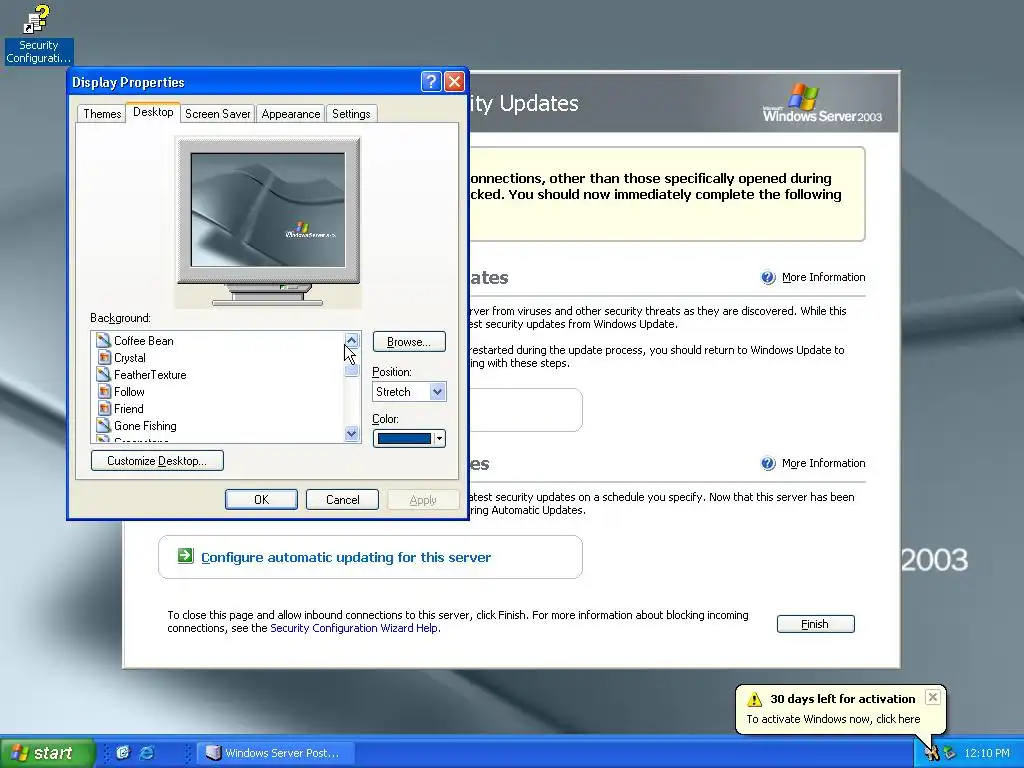
Task: Open the desktop Color picker dropdown
Action: tap(409, 438)
